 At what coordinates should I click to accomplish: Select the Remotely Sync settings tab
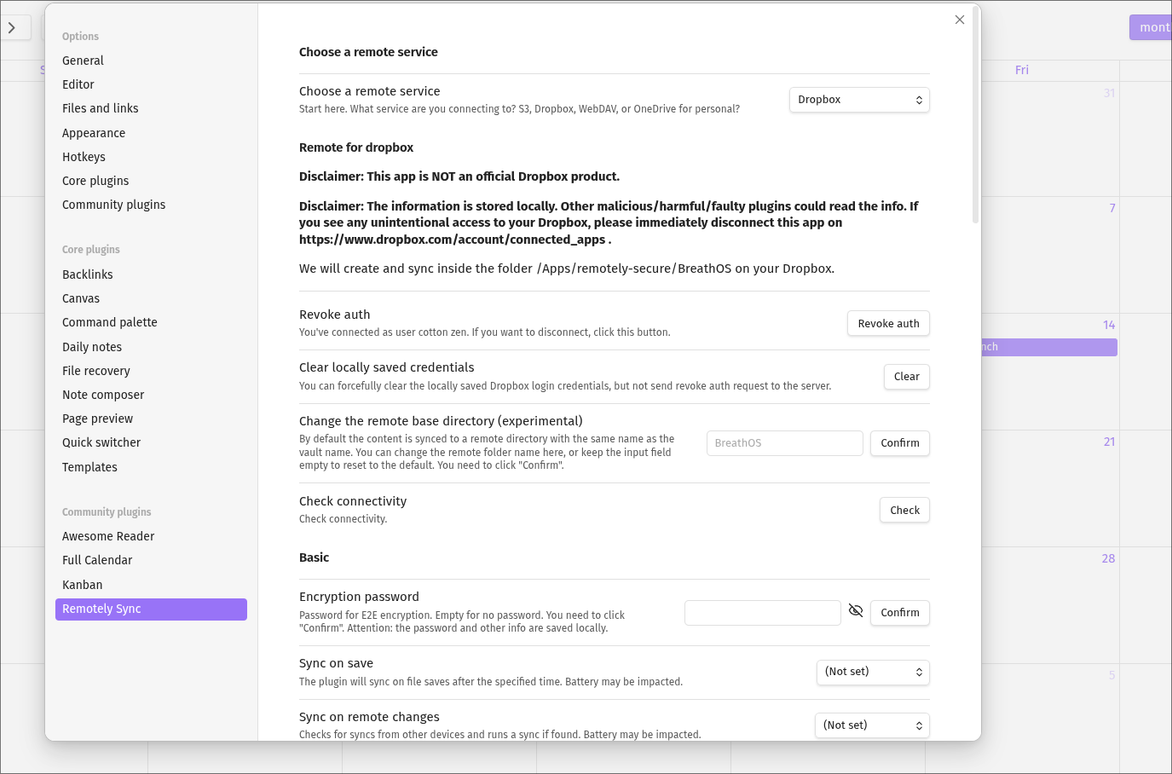150,609
